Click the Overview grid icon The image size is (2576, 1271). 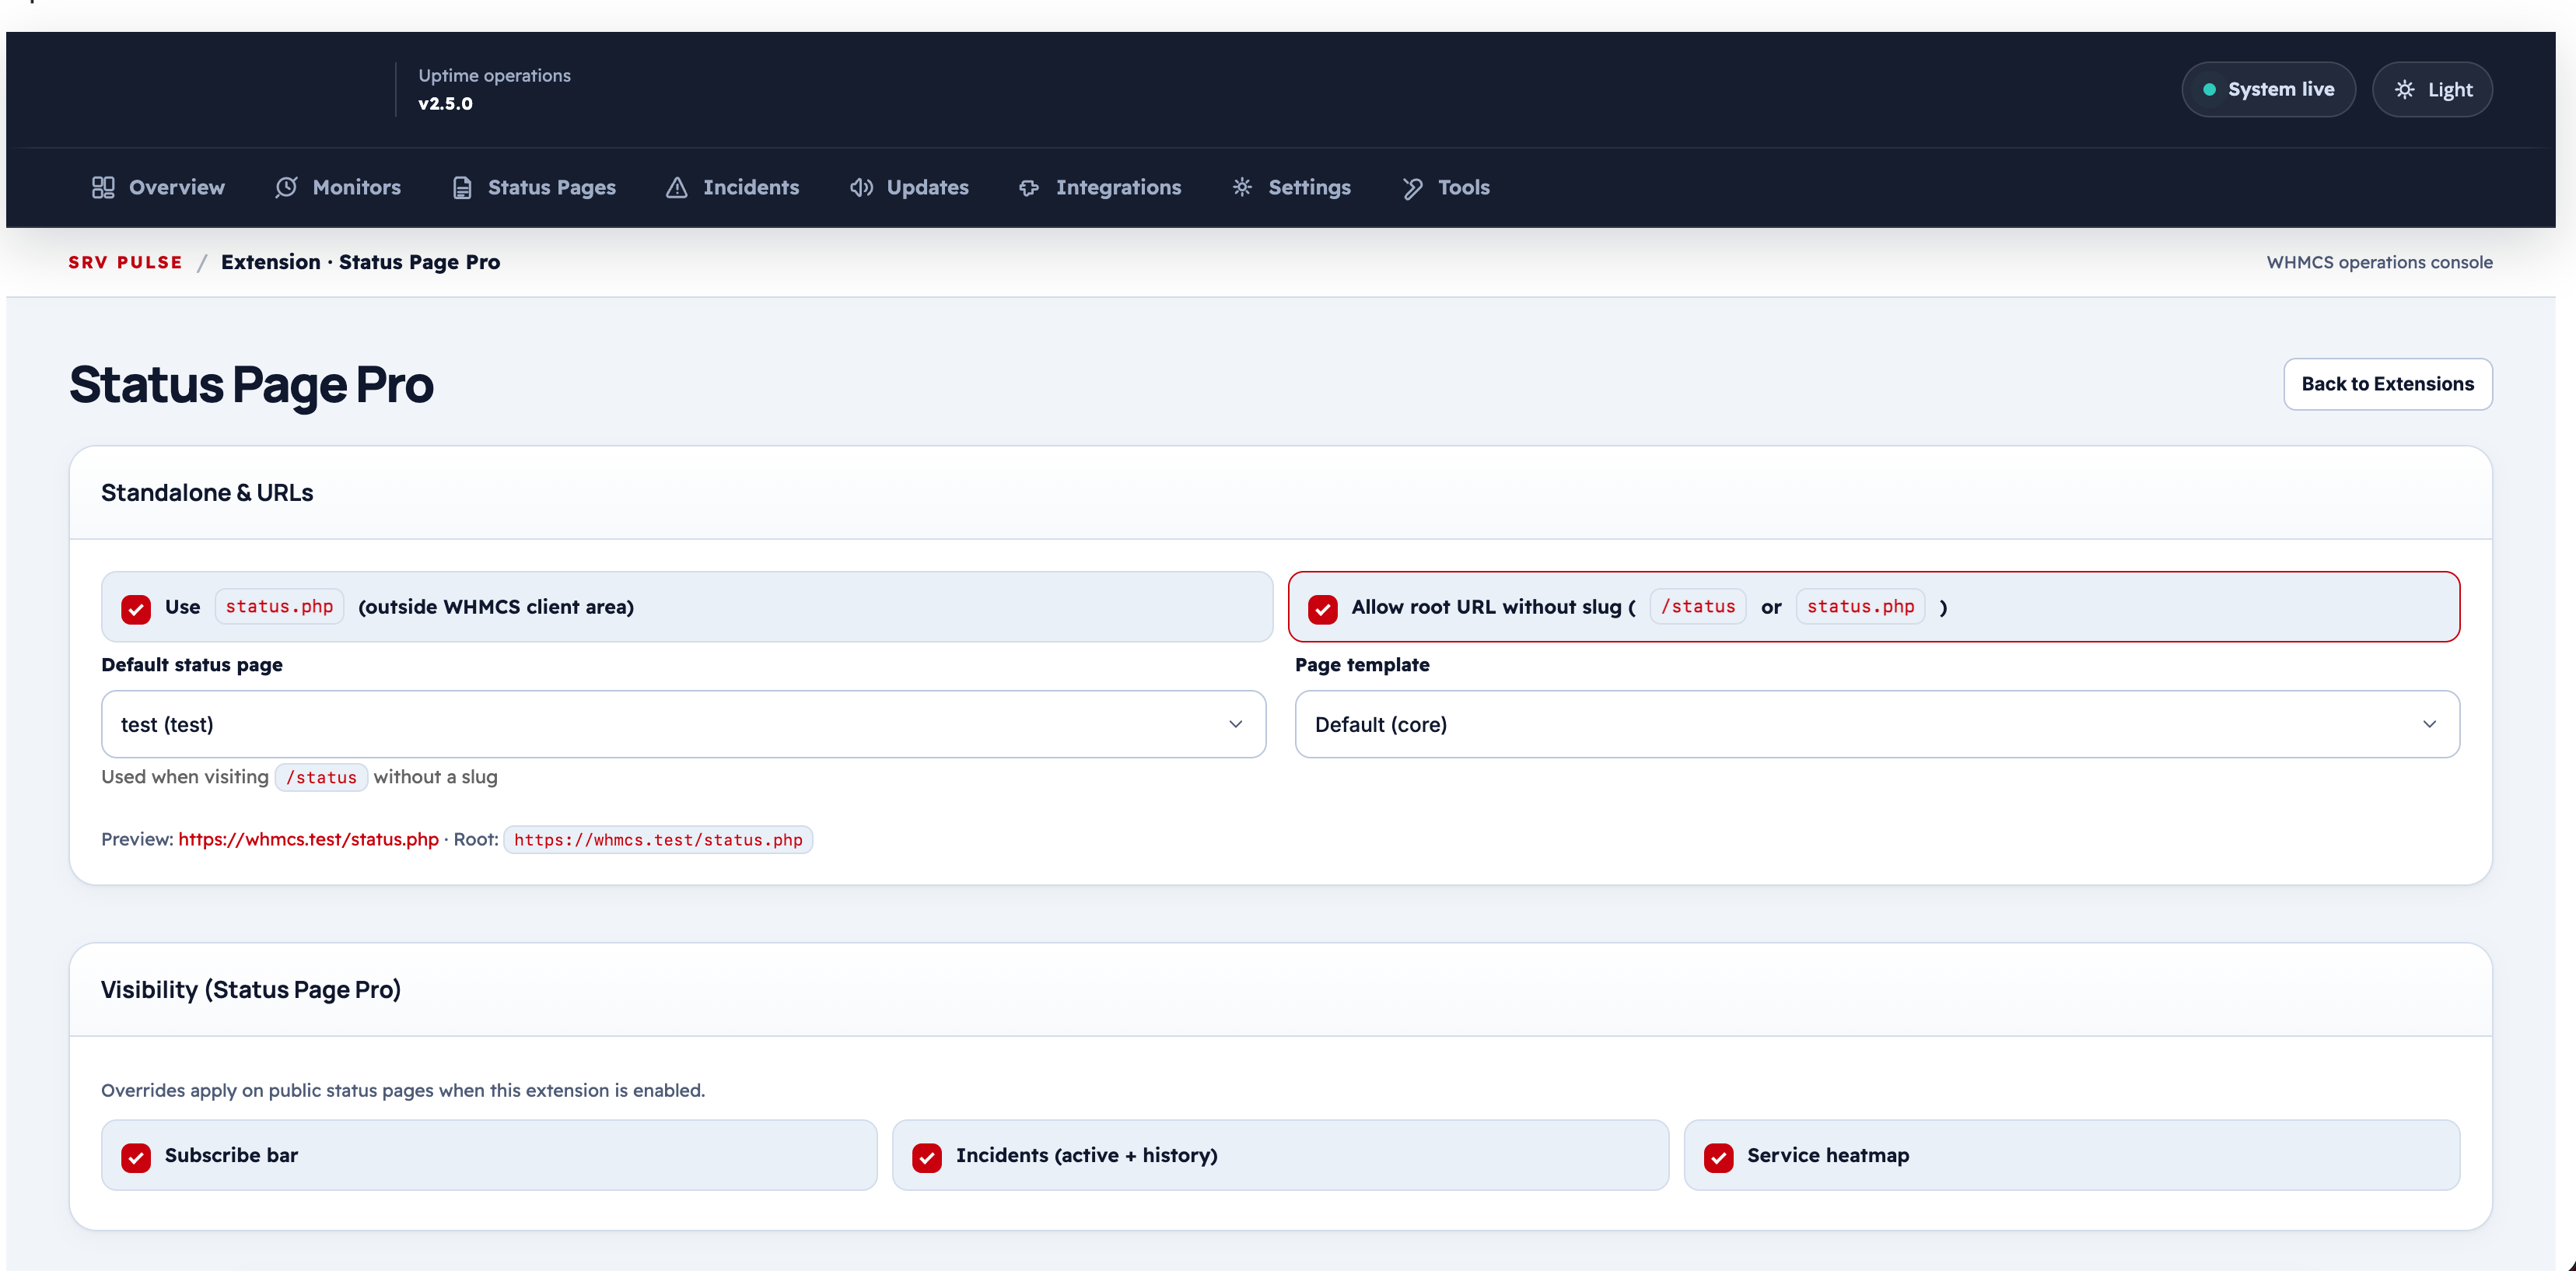103,187
